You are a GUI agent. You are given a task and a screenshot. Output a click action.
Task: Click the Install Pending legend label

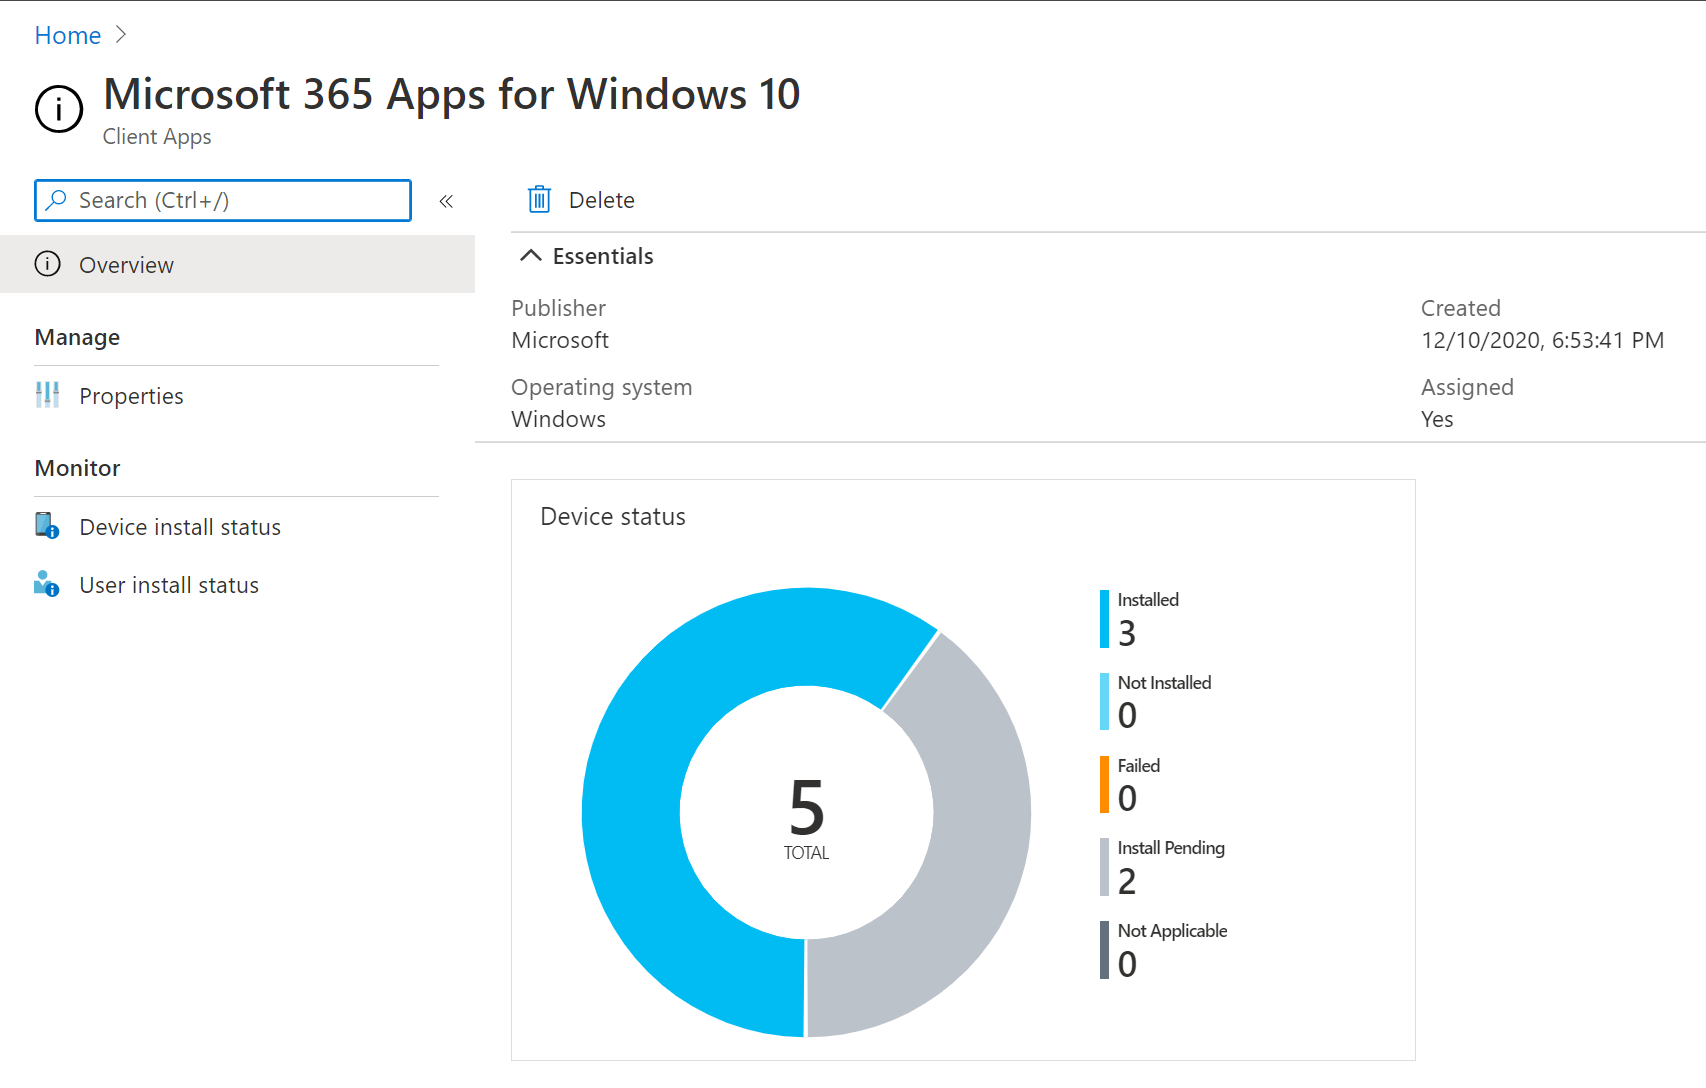(1171, 848)
